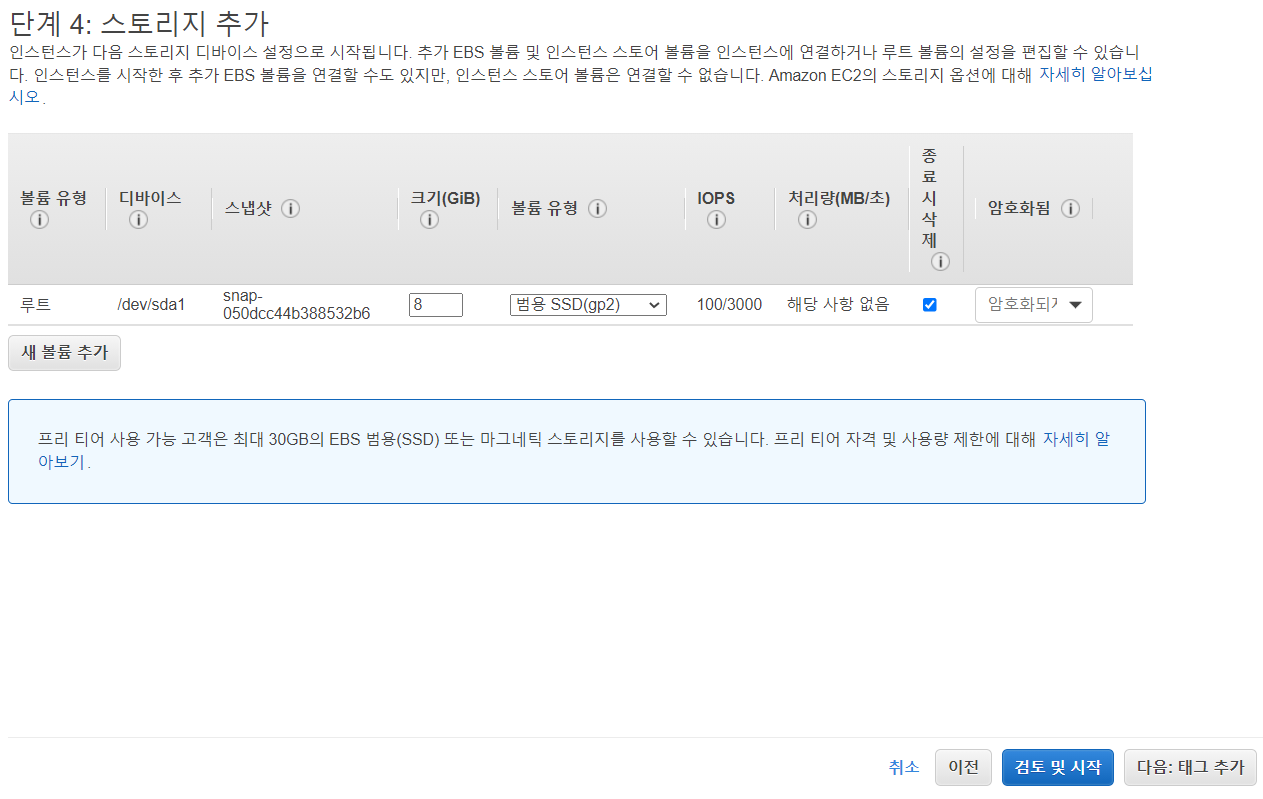
Task: Open info icon under 디바이스 header
Action: coord(138,220)
